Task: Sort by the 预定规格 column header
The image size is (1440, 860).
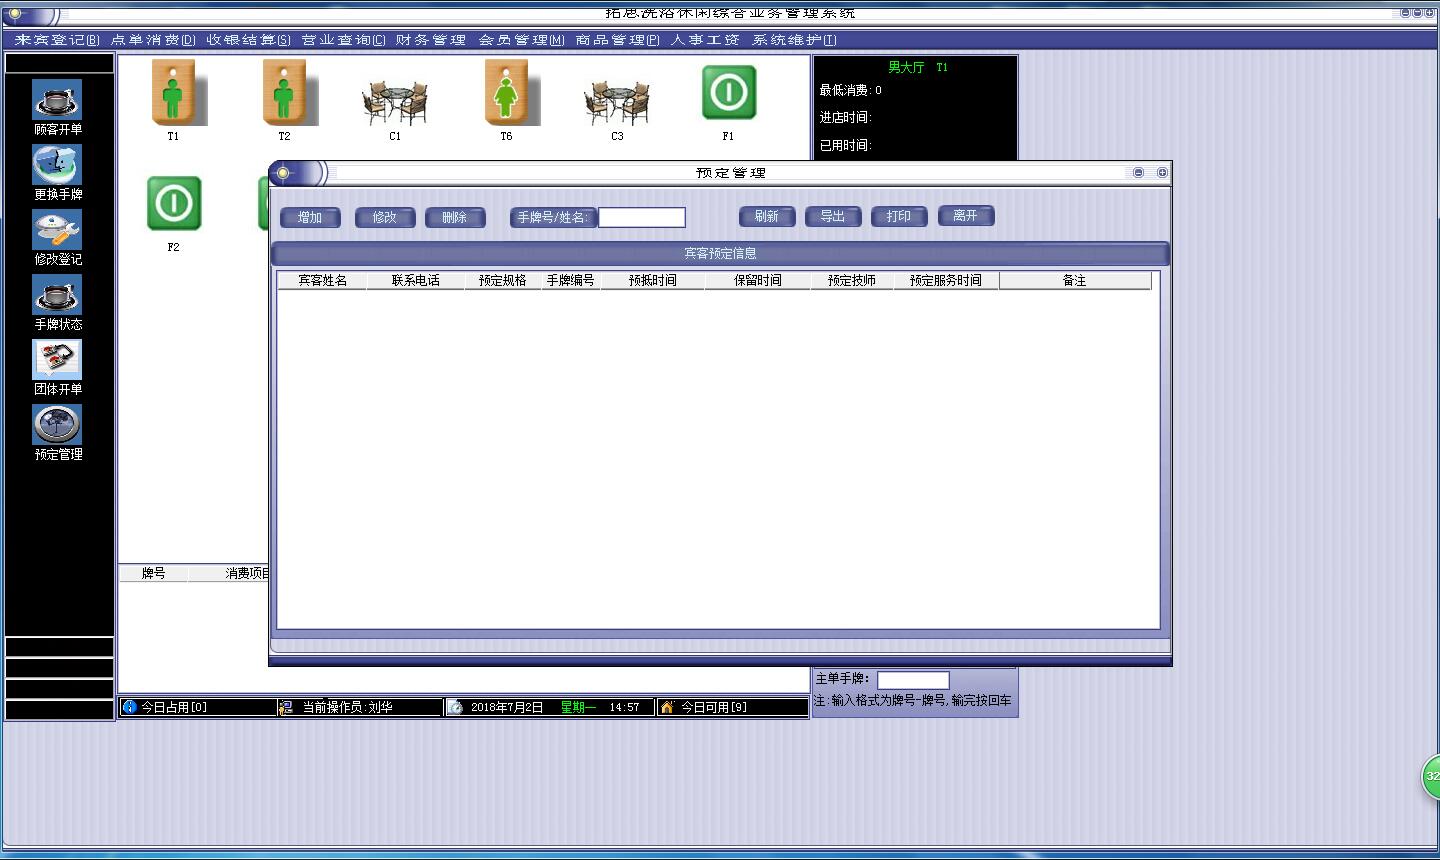Action: click(x=503, y=281)
